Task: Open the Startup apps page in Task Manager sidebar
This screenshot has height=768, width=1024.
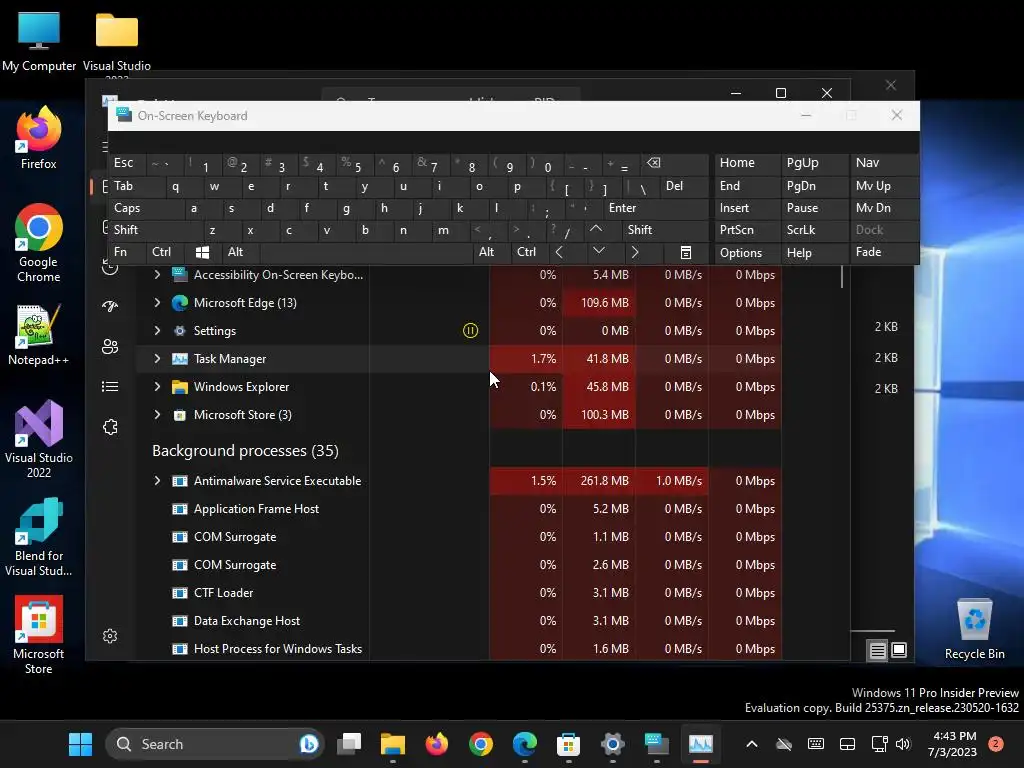Action: click(x=110, y=306)
